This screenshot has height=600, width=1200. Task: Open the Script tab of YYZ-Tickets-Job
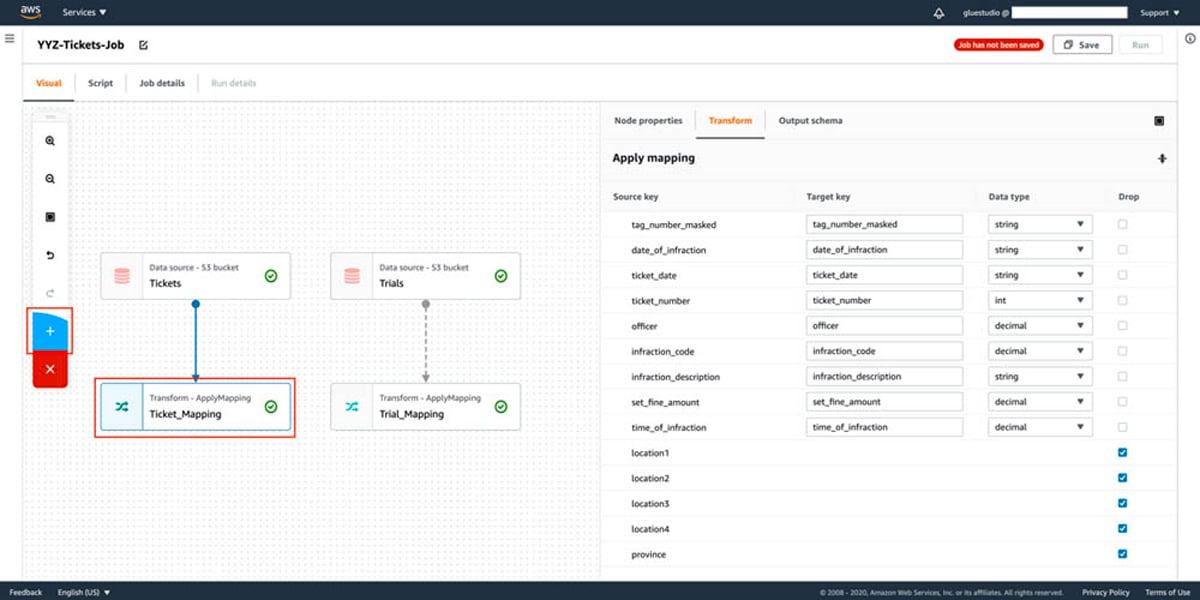[x=99, y=83]
